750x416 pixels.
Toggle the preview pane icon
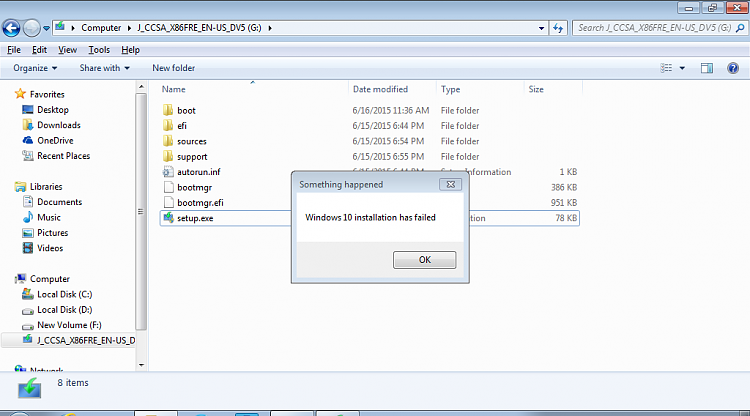707,68
